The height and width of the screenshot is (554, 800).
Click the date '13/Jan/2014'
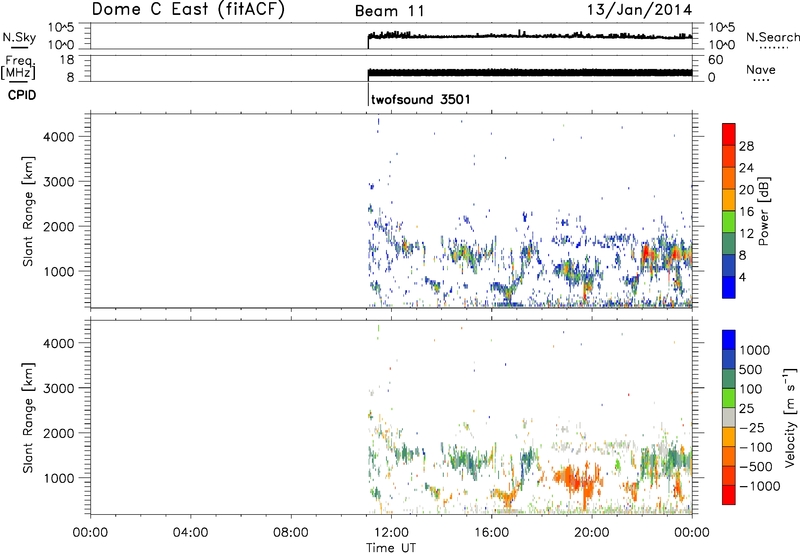pos(639,10)
